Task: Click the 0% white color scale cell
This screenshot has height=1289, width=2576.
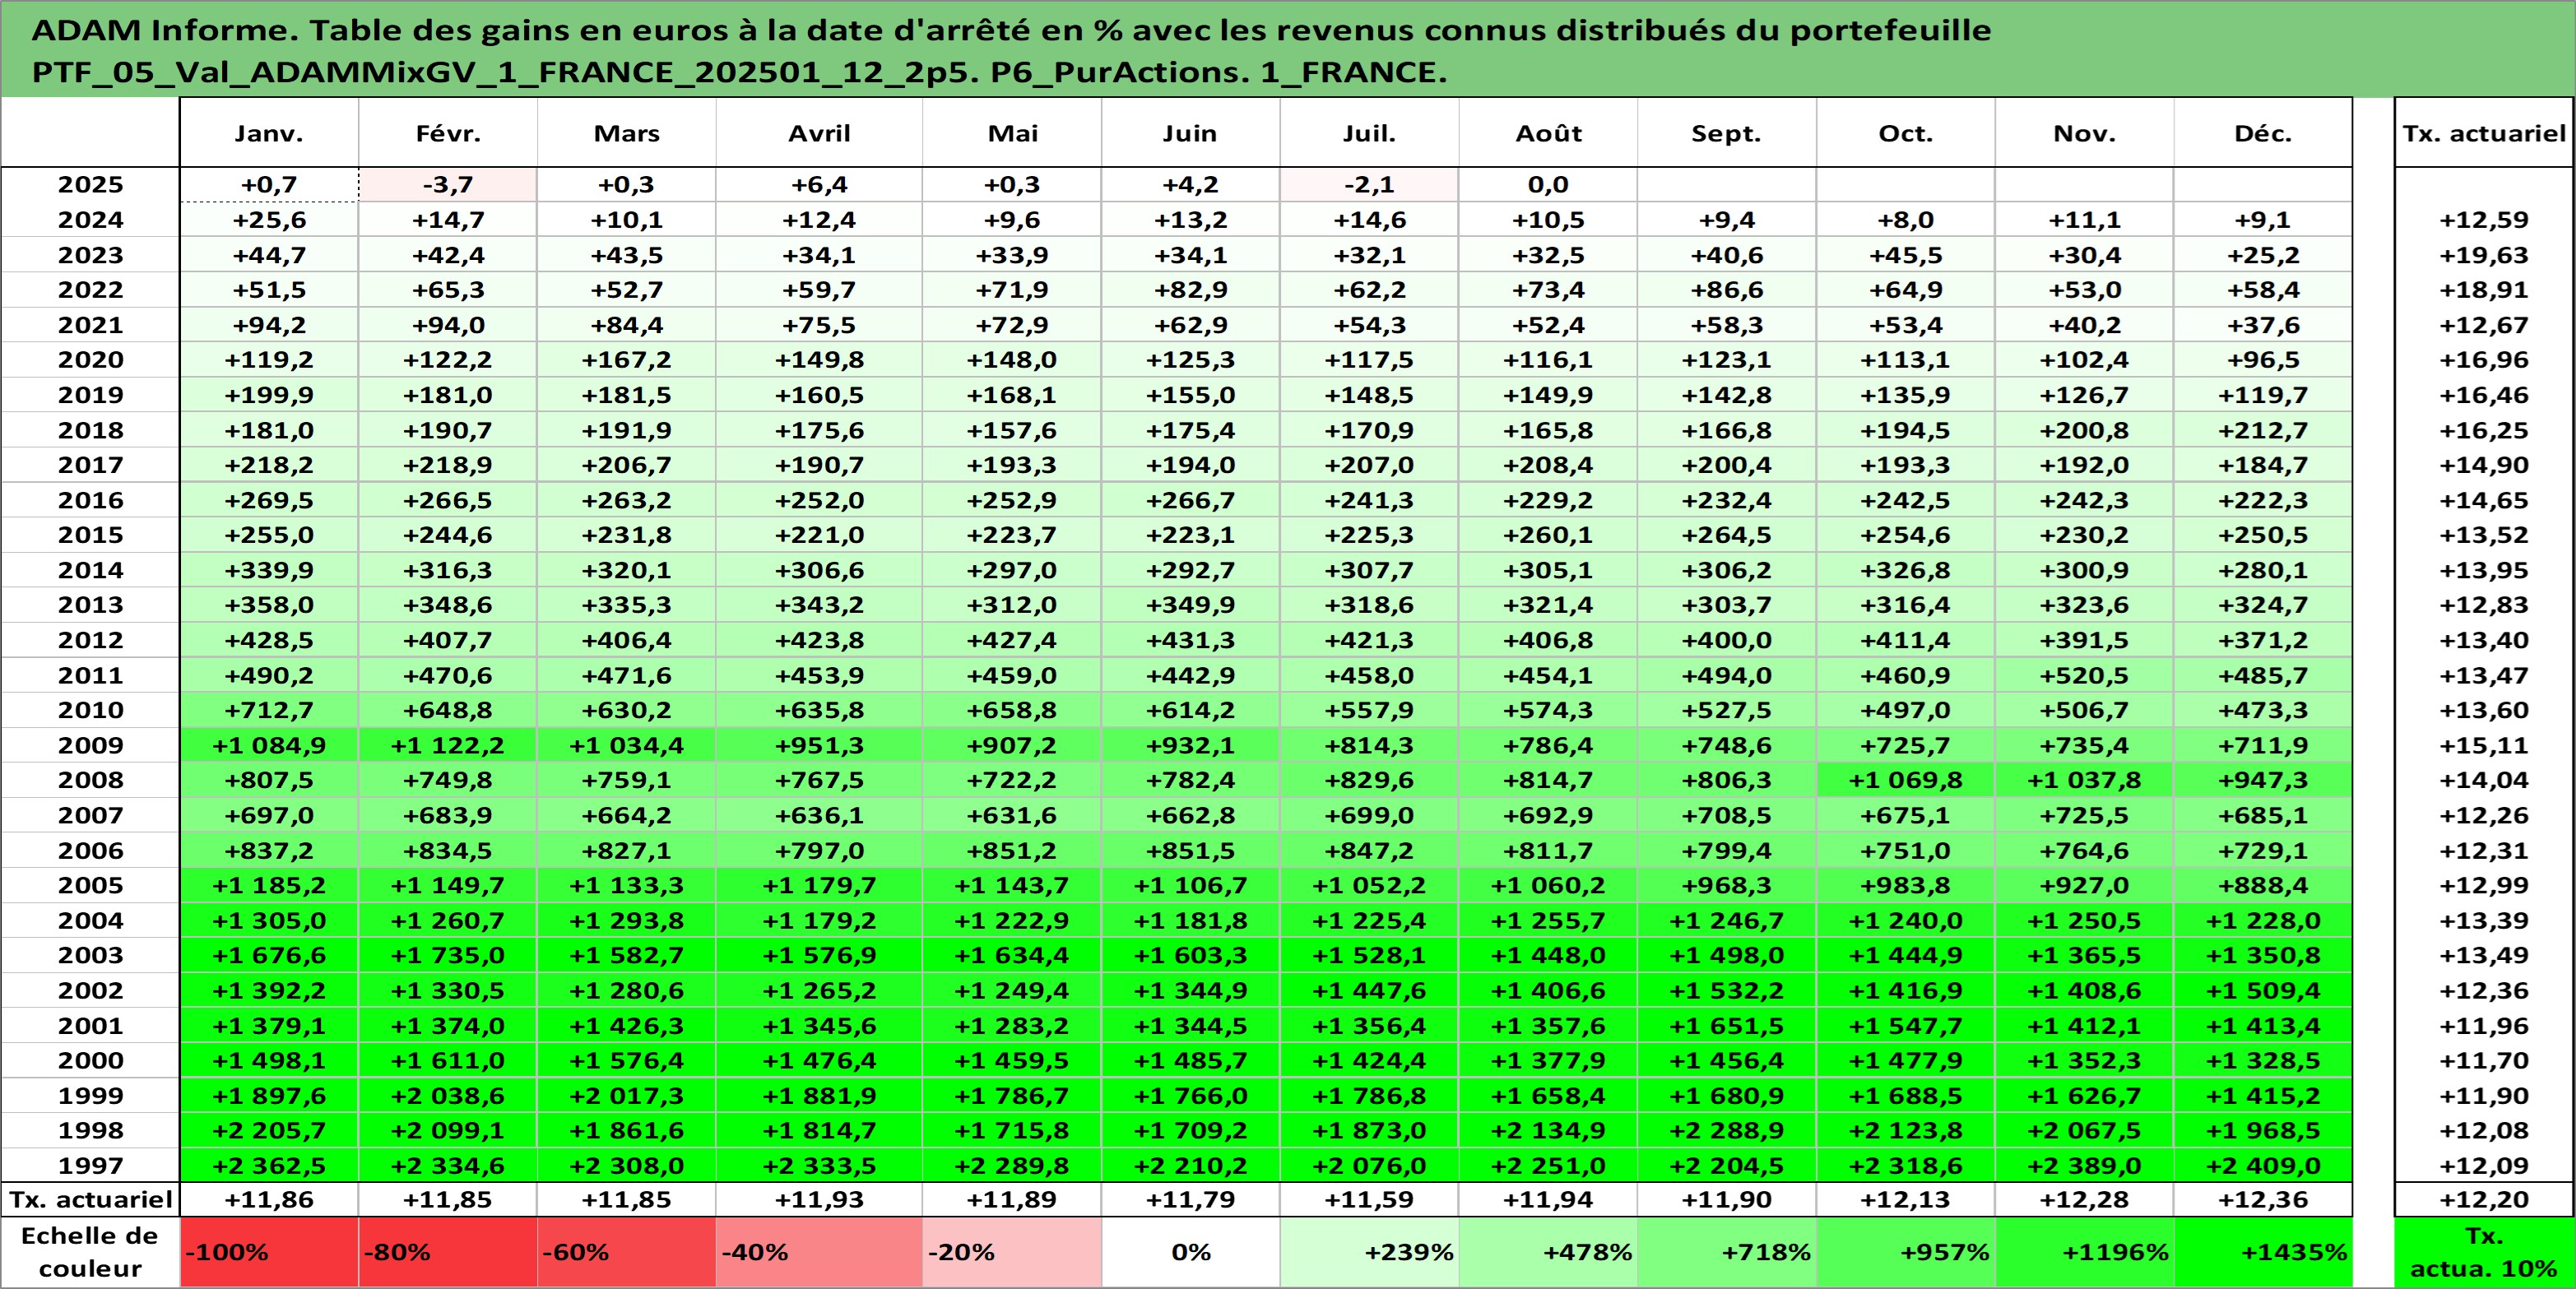Action: coord(1190,1252)
